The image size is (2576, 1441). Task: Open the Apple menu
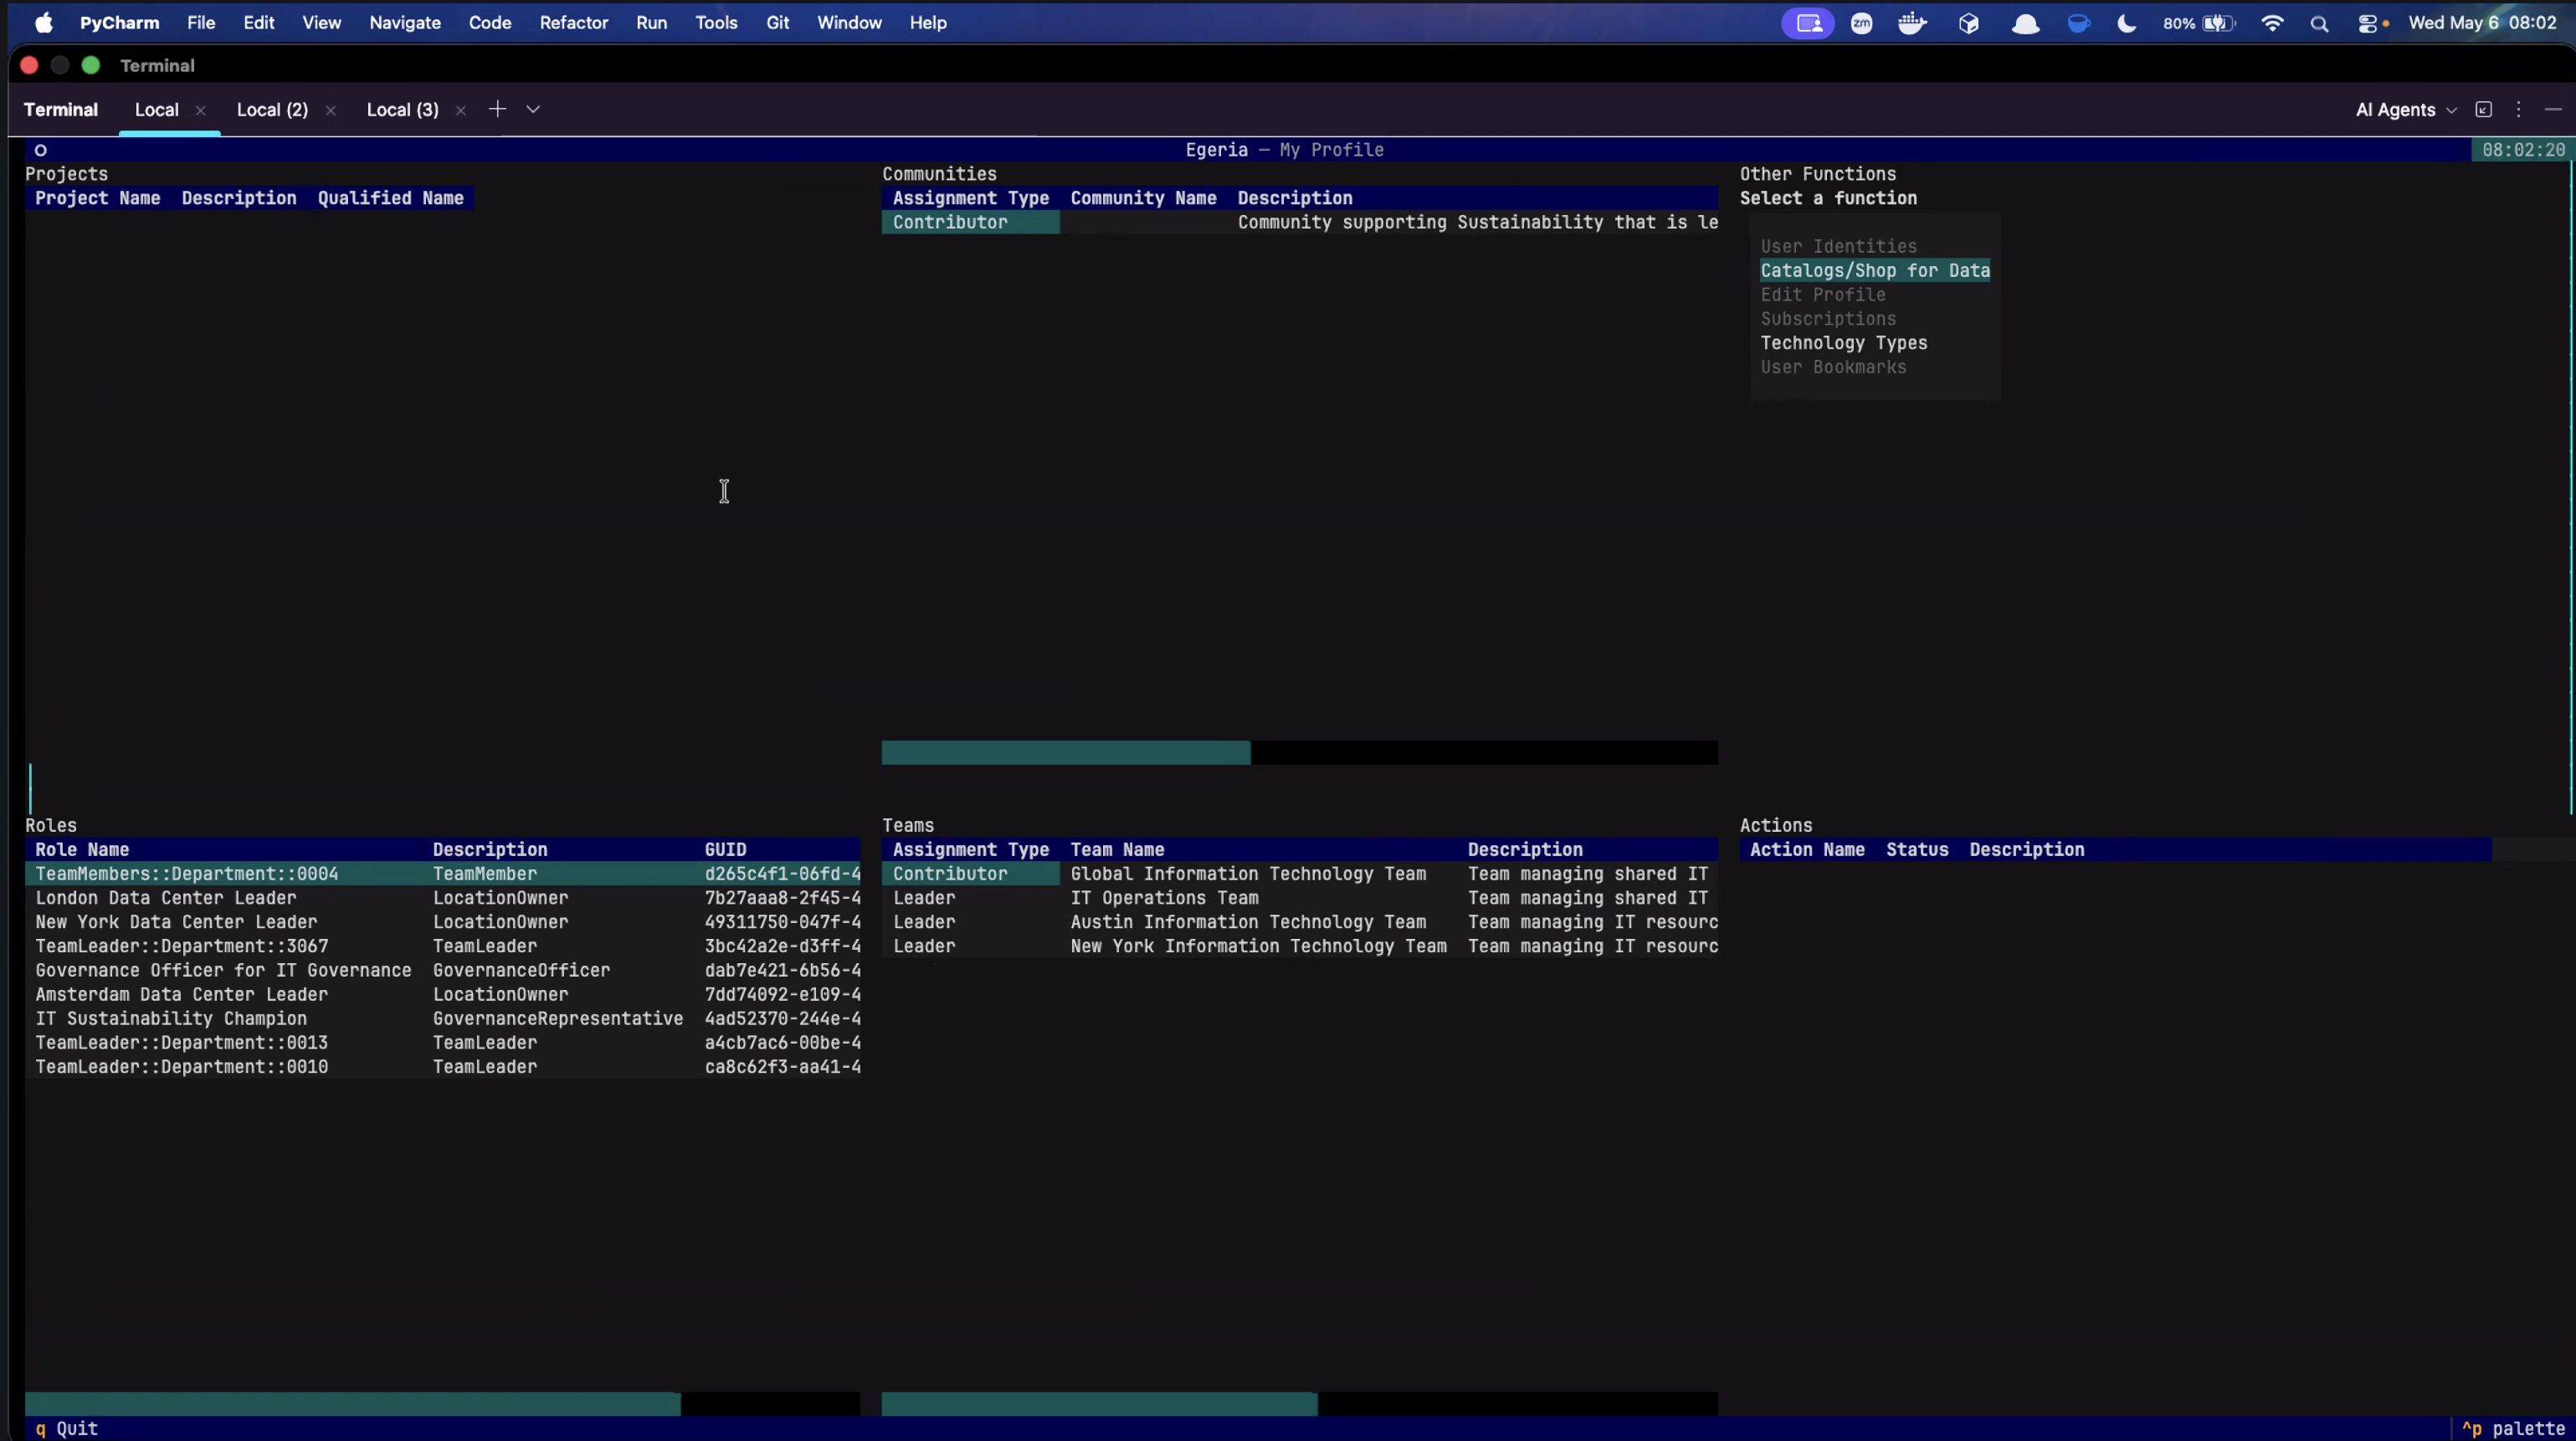click(x=44, y=22)
